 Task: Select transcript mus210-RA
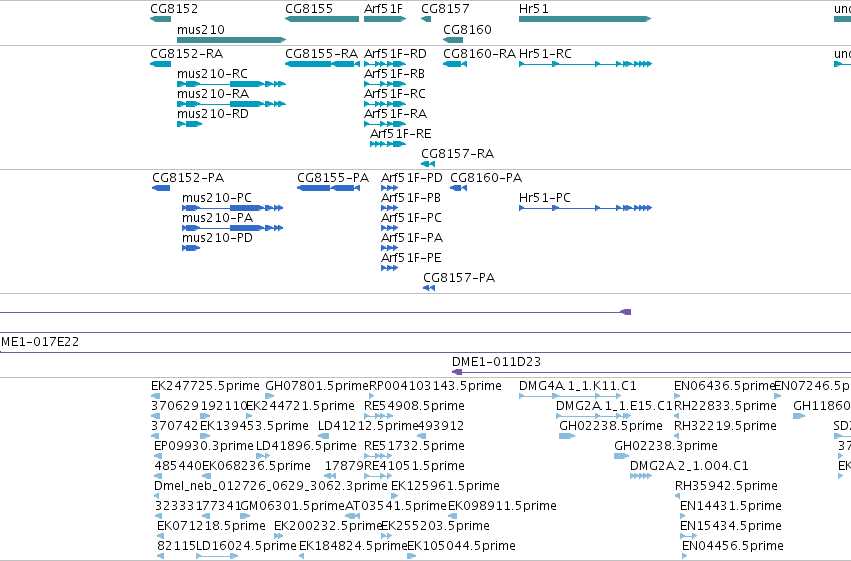pos(231,104)
